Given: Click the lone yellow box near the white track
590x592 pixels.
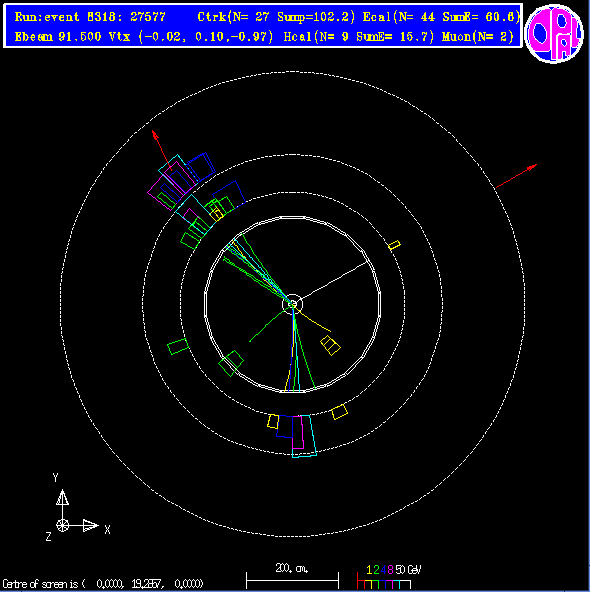Looking at the screenshot, I should tap(394, 245).
